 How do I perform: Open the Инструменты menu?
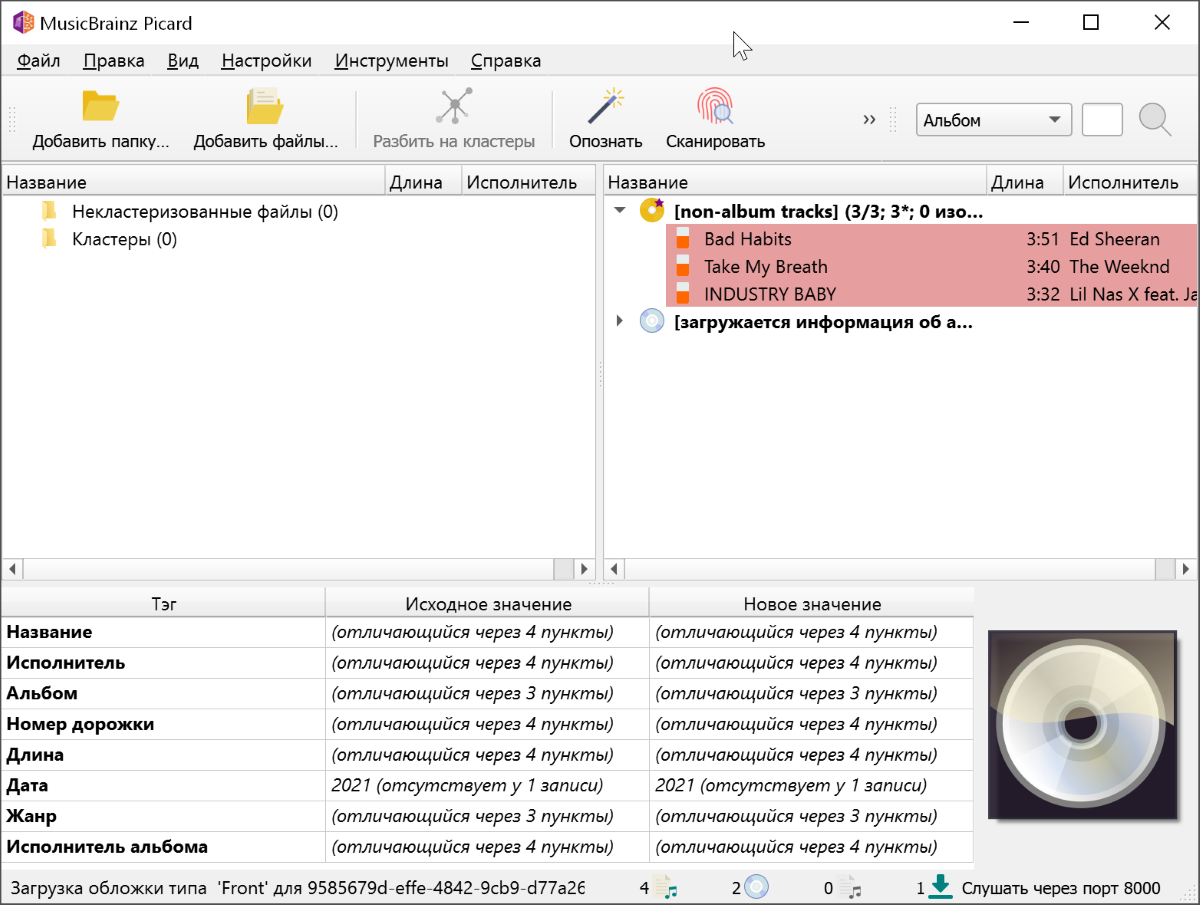pos(392,60)
